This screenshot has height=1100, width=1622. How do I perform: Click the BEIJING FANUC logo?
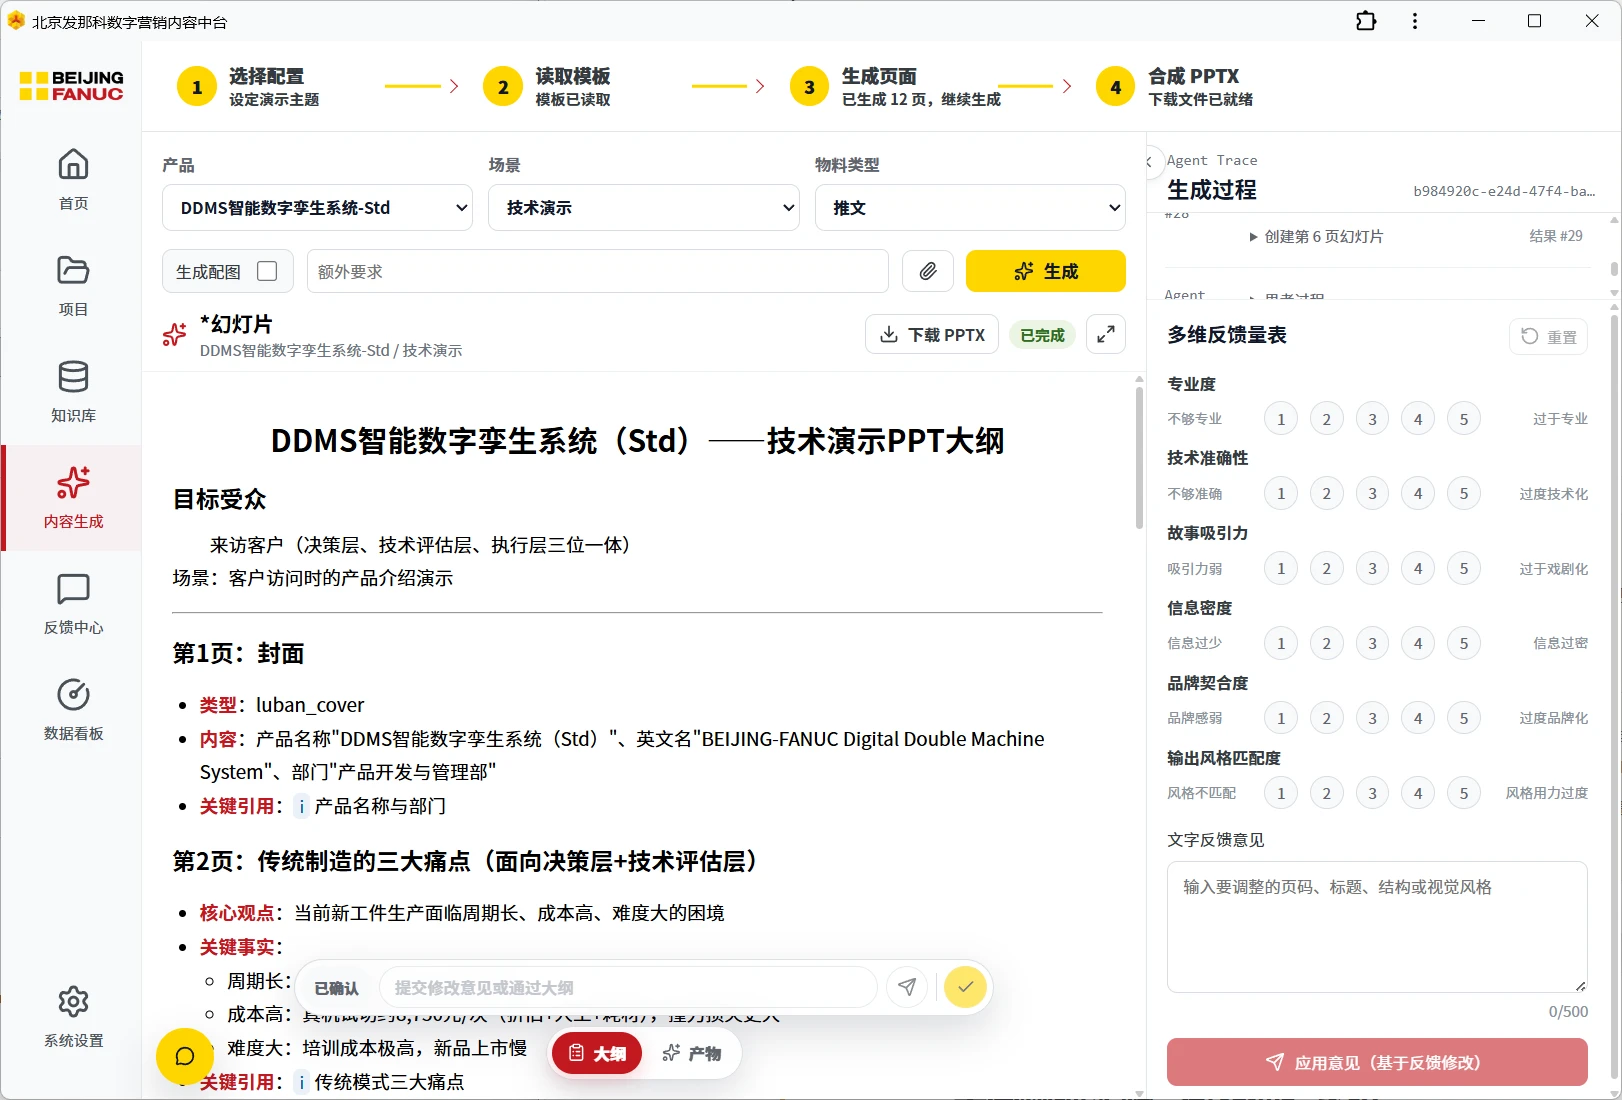(72, 86)
